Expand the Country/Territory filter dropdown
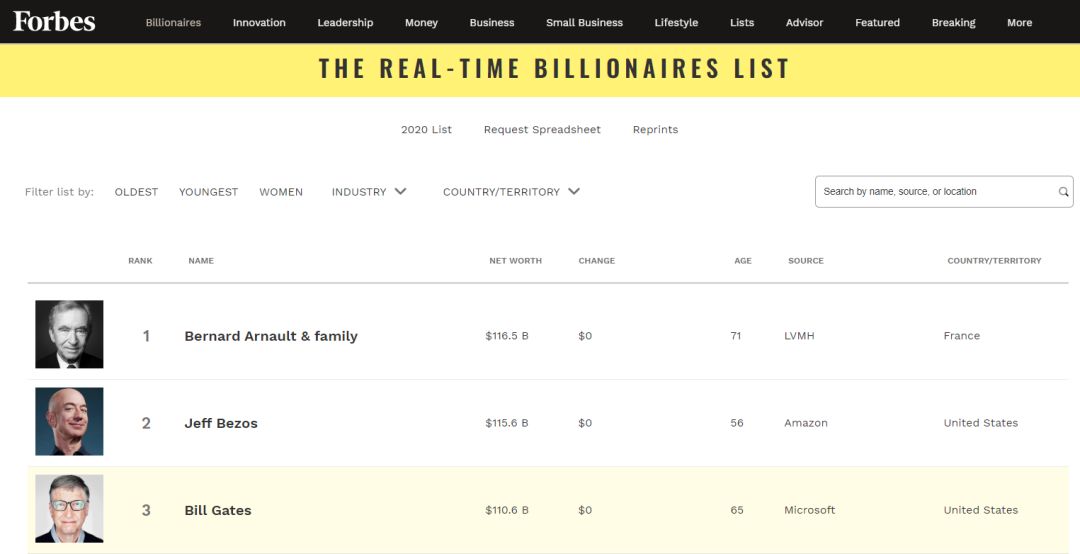Image resolution: width=1080 pixels, height=554 pixels. coord(511,192)
